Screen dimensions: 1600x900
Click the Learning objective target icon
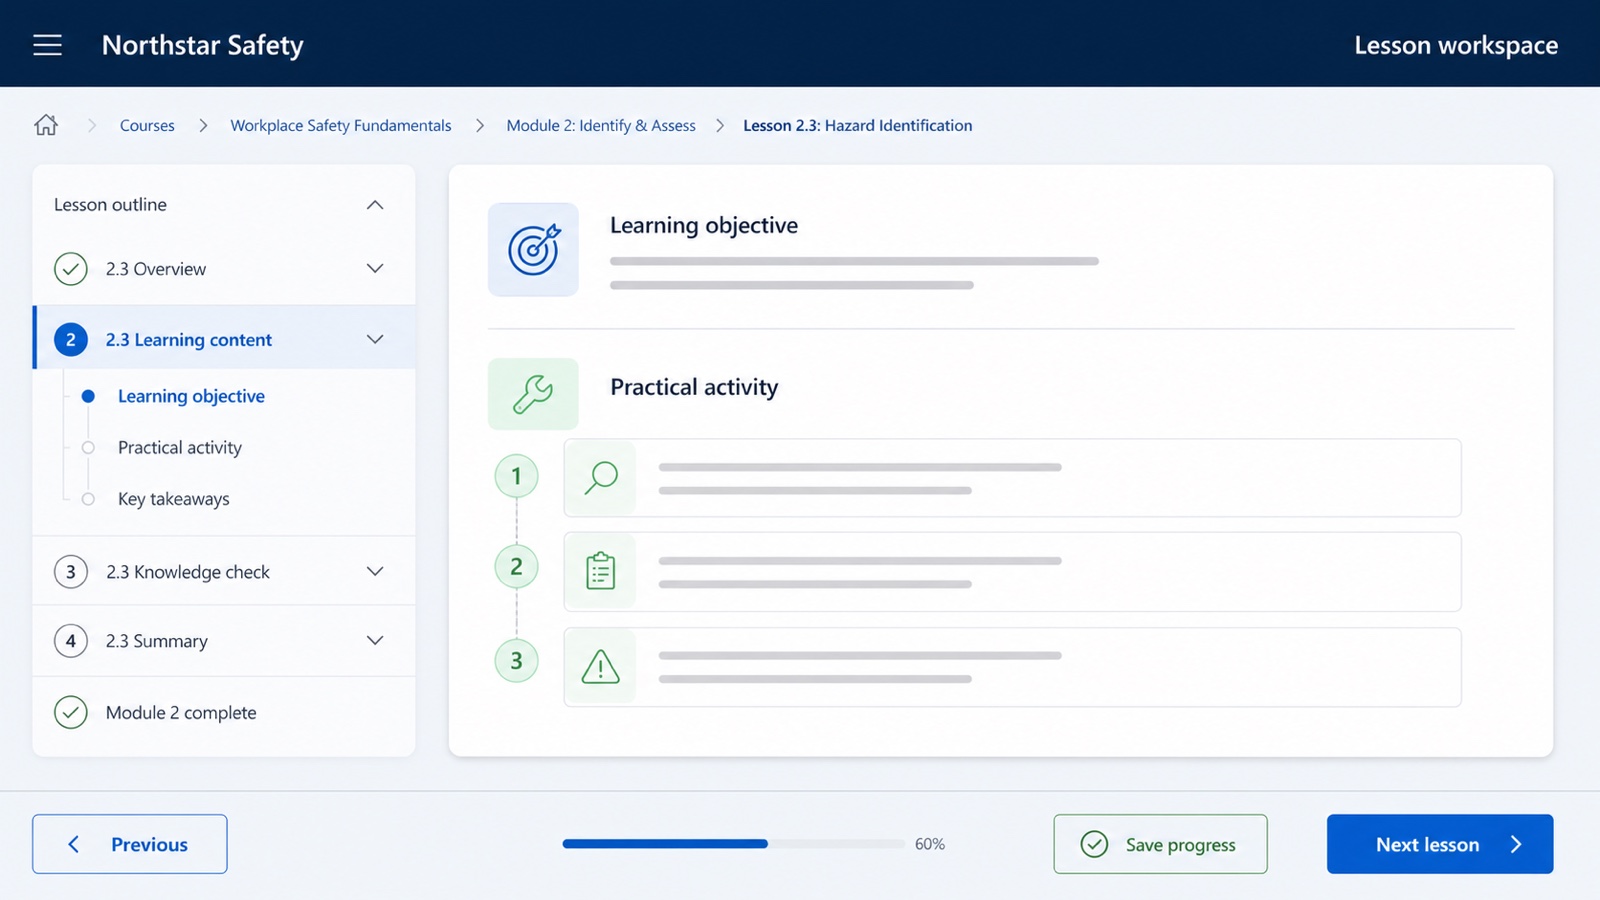click(x=533, y=250)
